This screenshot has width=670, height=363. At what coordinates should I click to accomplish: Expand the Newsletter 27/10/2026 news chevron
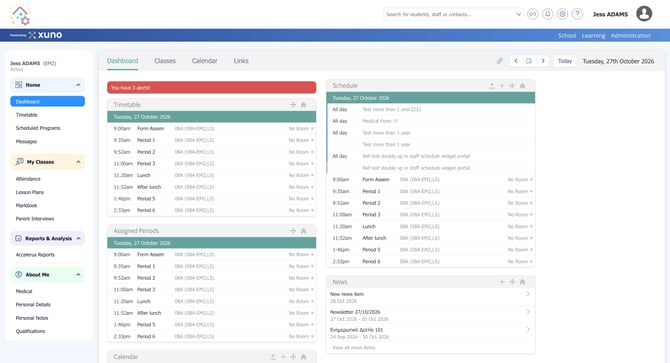(x=528, y=312)
